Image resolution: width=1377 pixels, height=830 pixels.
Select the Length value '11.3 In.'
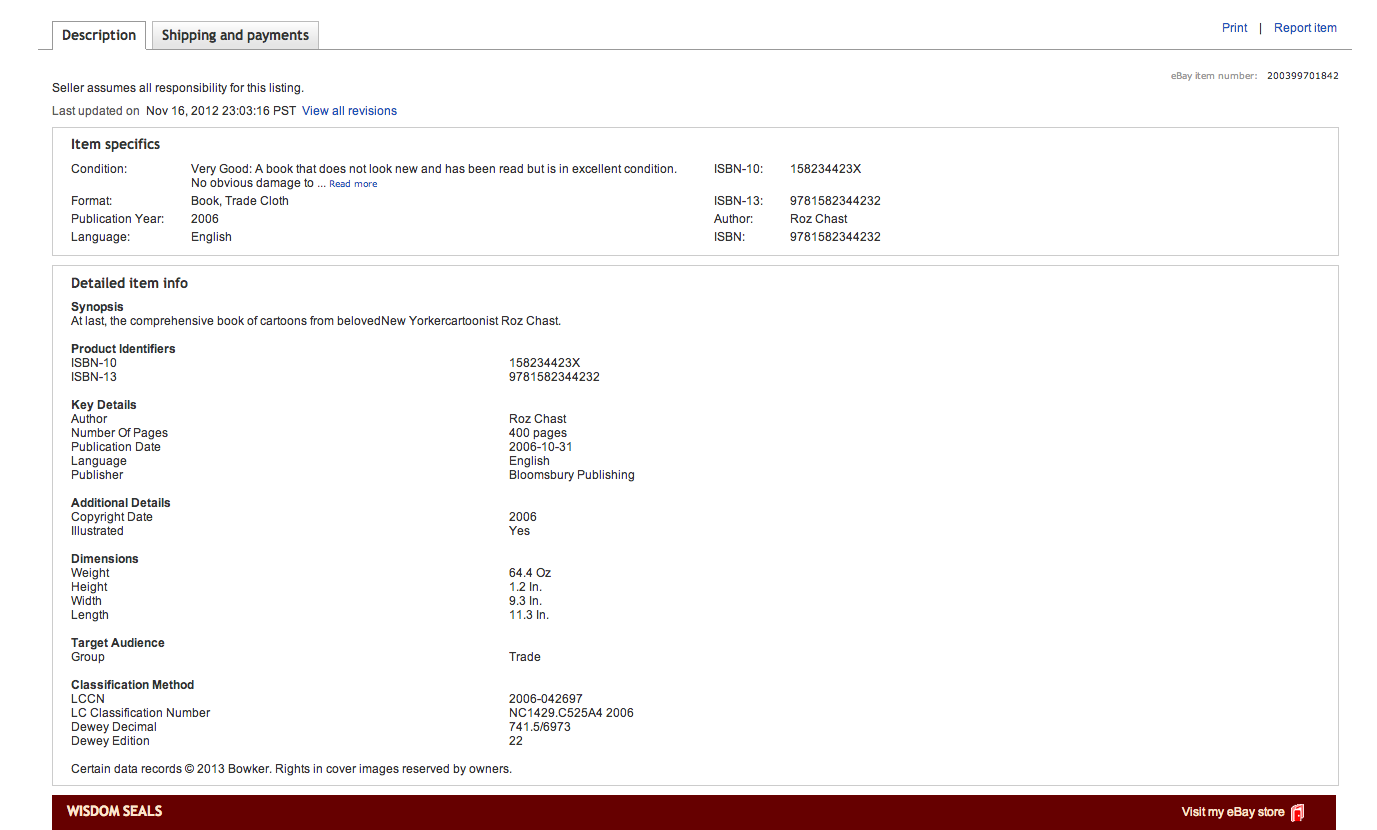pyautogui.click(x=529, y=615)
